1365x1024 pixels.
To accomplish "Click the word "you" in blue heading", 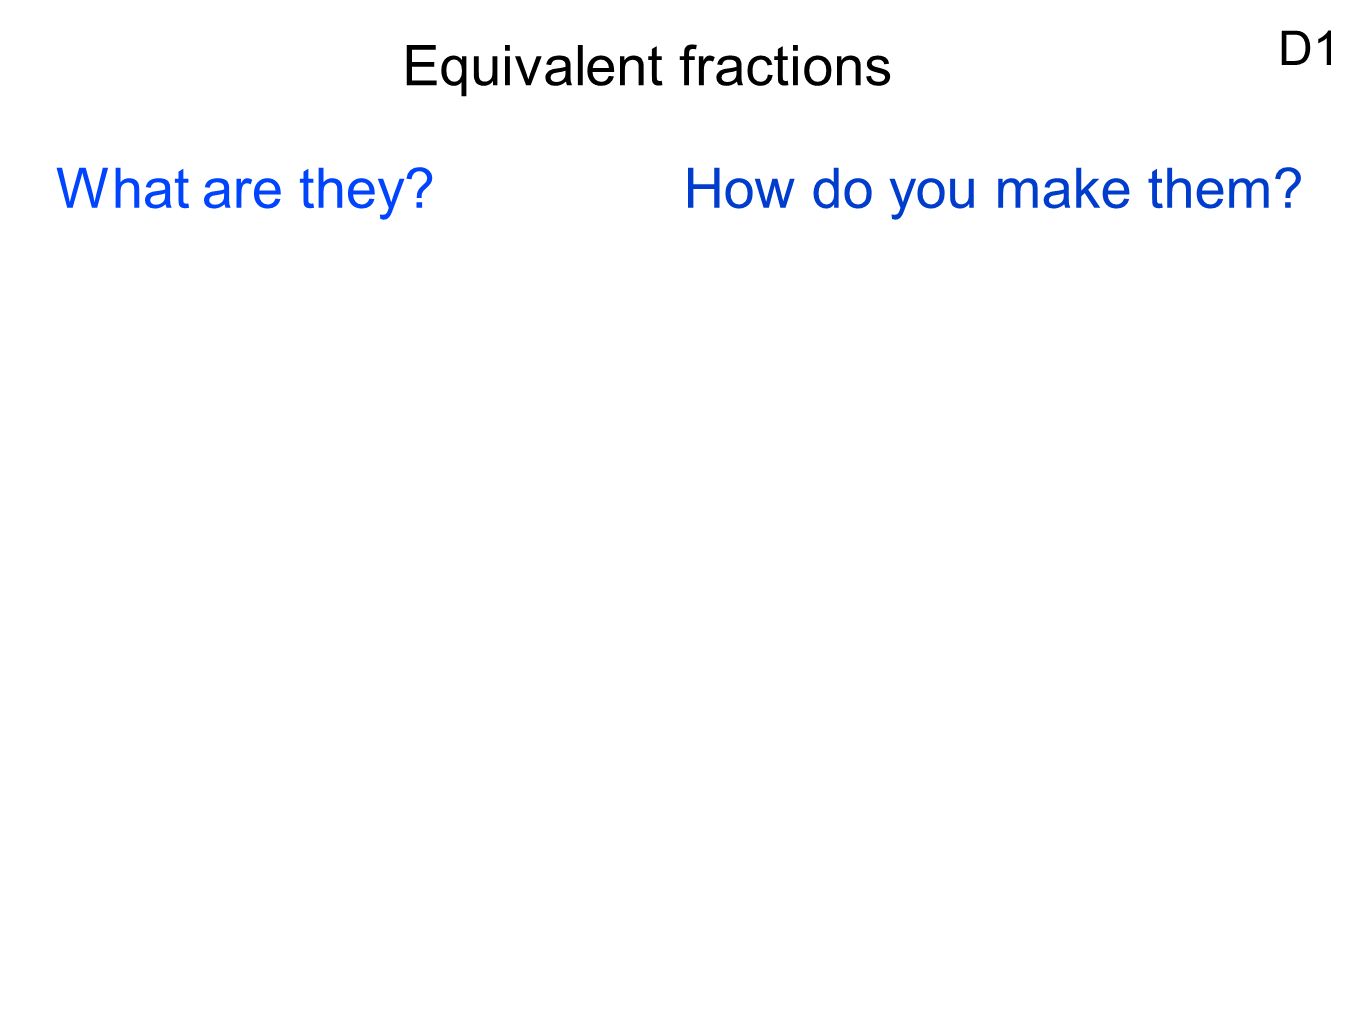I will point(933,194).
